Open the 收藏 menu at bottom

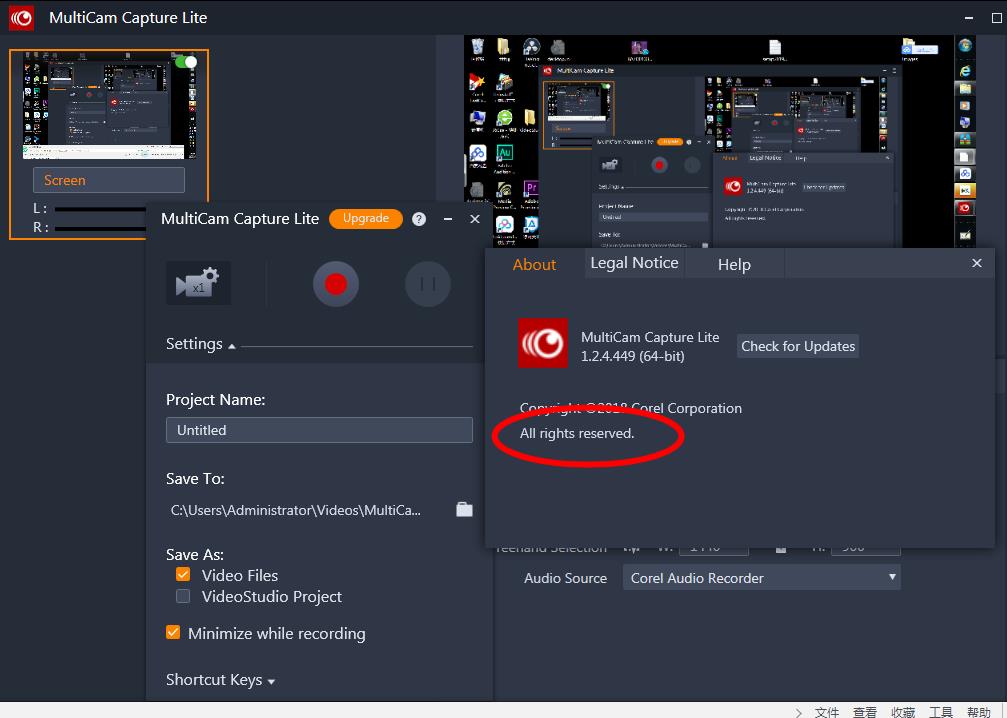point(903,712)
